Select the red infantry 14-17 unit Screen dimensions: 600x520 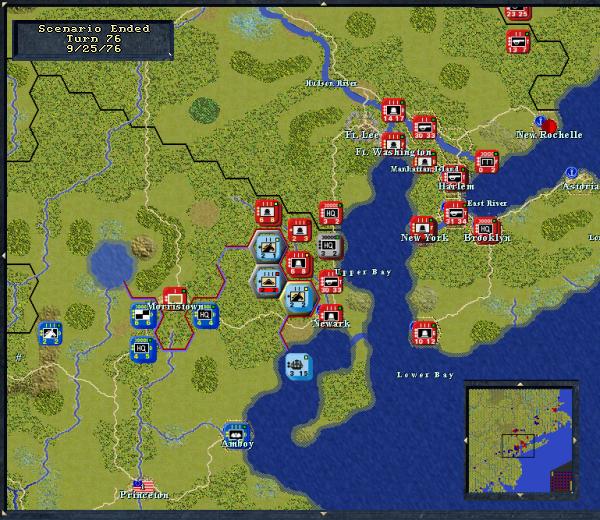393,110
